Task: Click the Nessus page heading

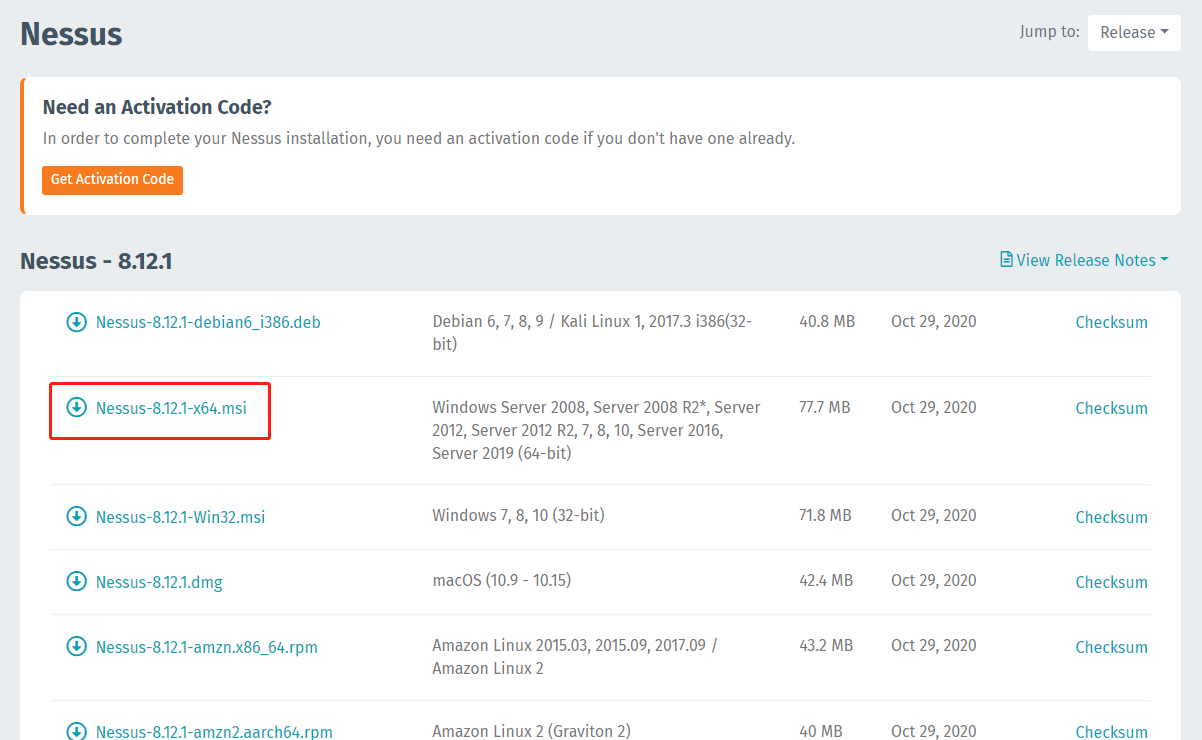Action: click(x=71, y=33)
